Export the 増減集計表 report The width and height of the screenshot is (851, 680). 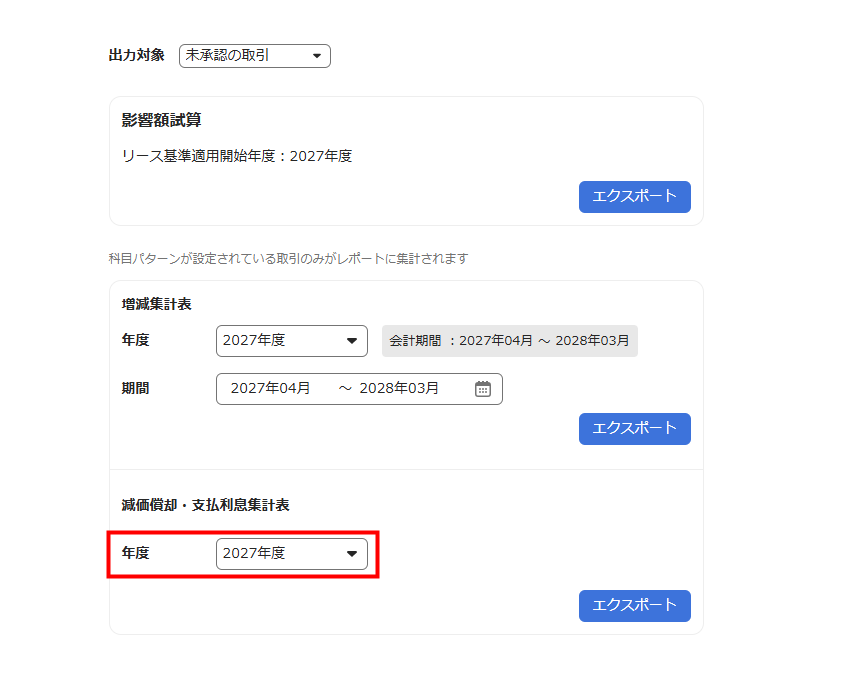coord(634,428)
